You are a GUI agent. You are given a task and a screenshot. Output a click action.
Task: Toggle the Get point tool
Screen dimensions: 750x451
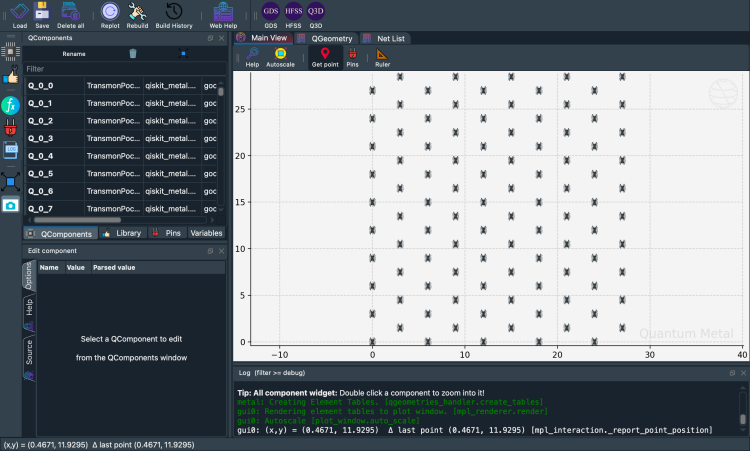(325, 57)
